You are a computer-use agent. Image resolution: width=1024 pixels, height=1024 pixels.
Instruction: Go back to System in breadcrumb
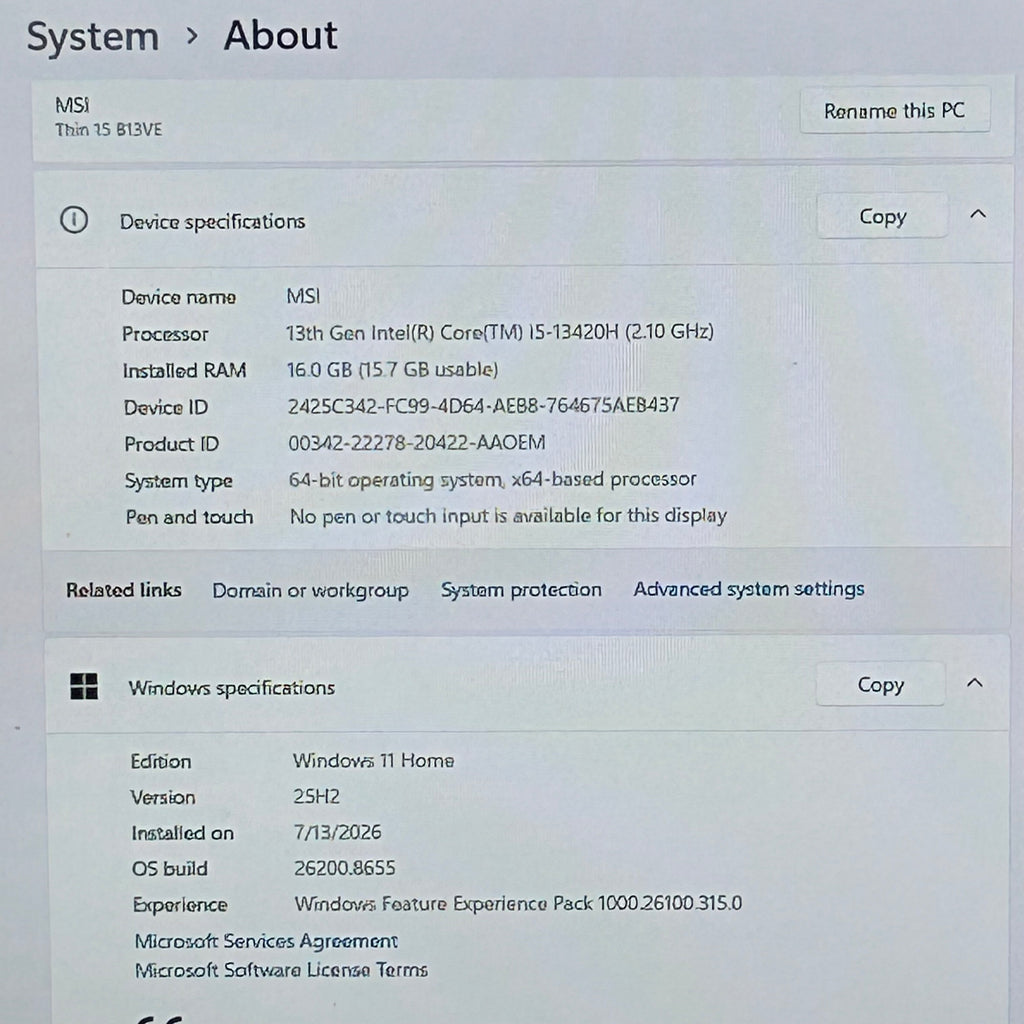(93, 37)
